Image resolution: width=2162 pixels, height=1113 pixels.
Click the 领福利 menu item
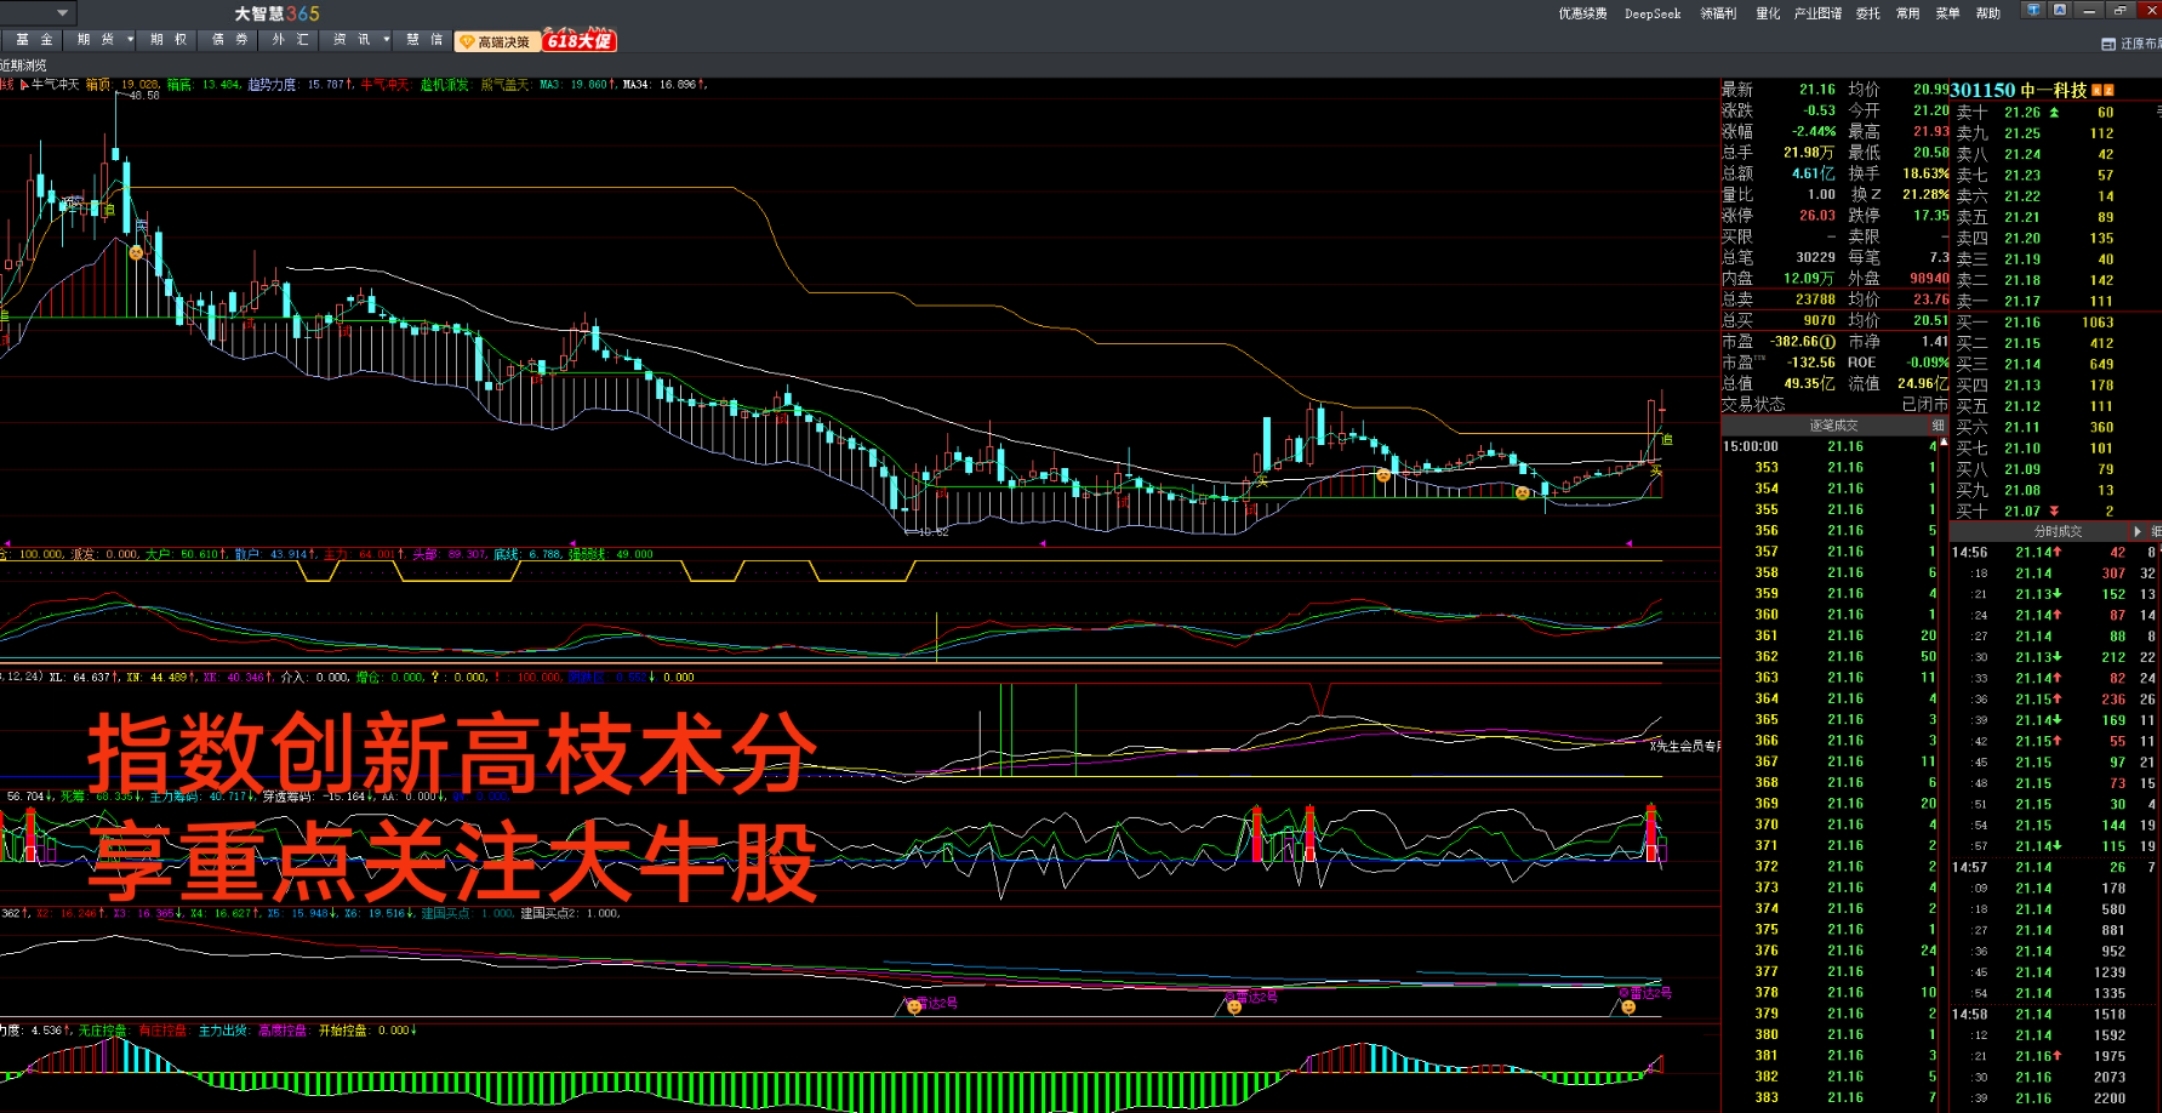point(1718,13)
